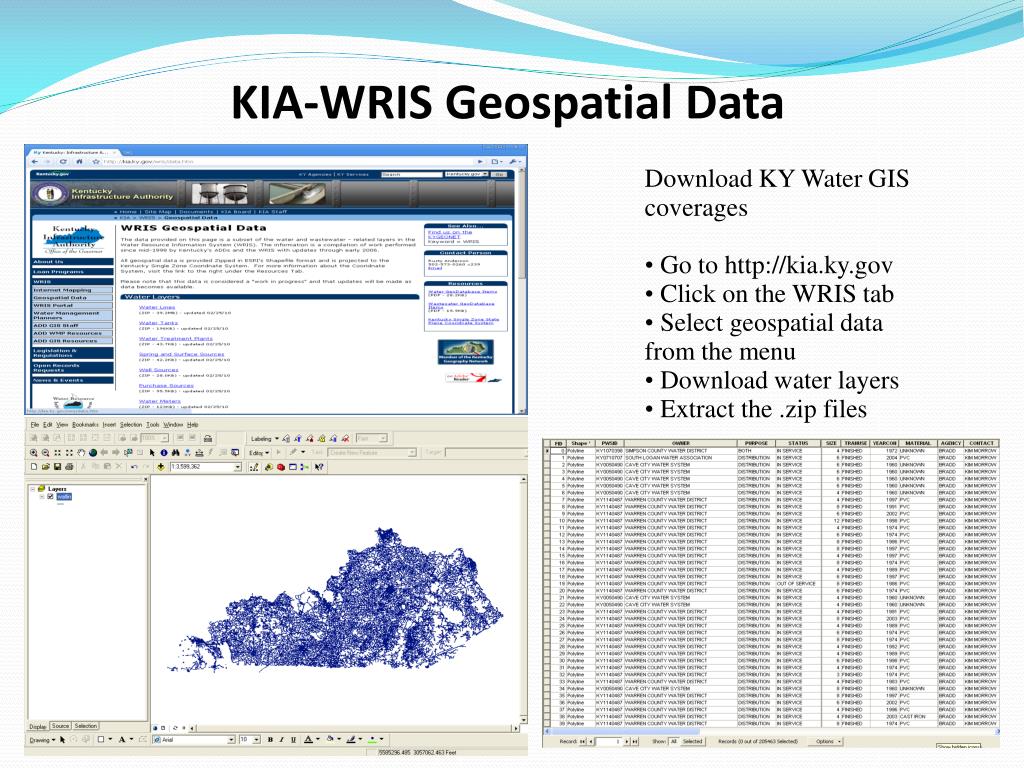Viewport: 1024px width, 768px height.
Task: Open the Drawing dropdown menu
Action: tap(42, 740)
